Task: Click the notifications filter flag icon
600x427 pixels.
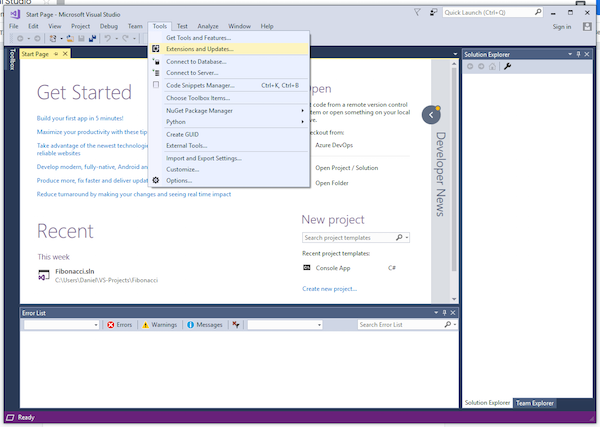Action: (417, 13)
